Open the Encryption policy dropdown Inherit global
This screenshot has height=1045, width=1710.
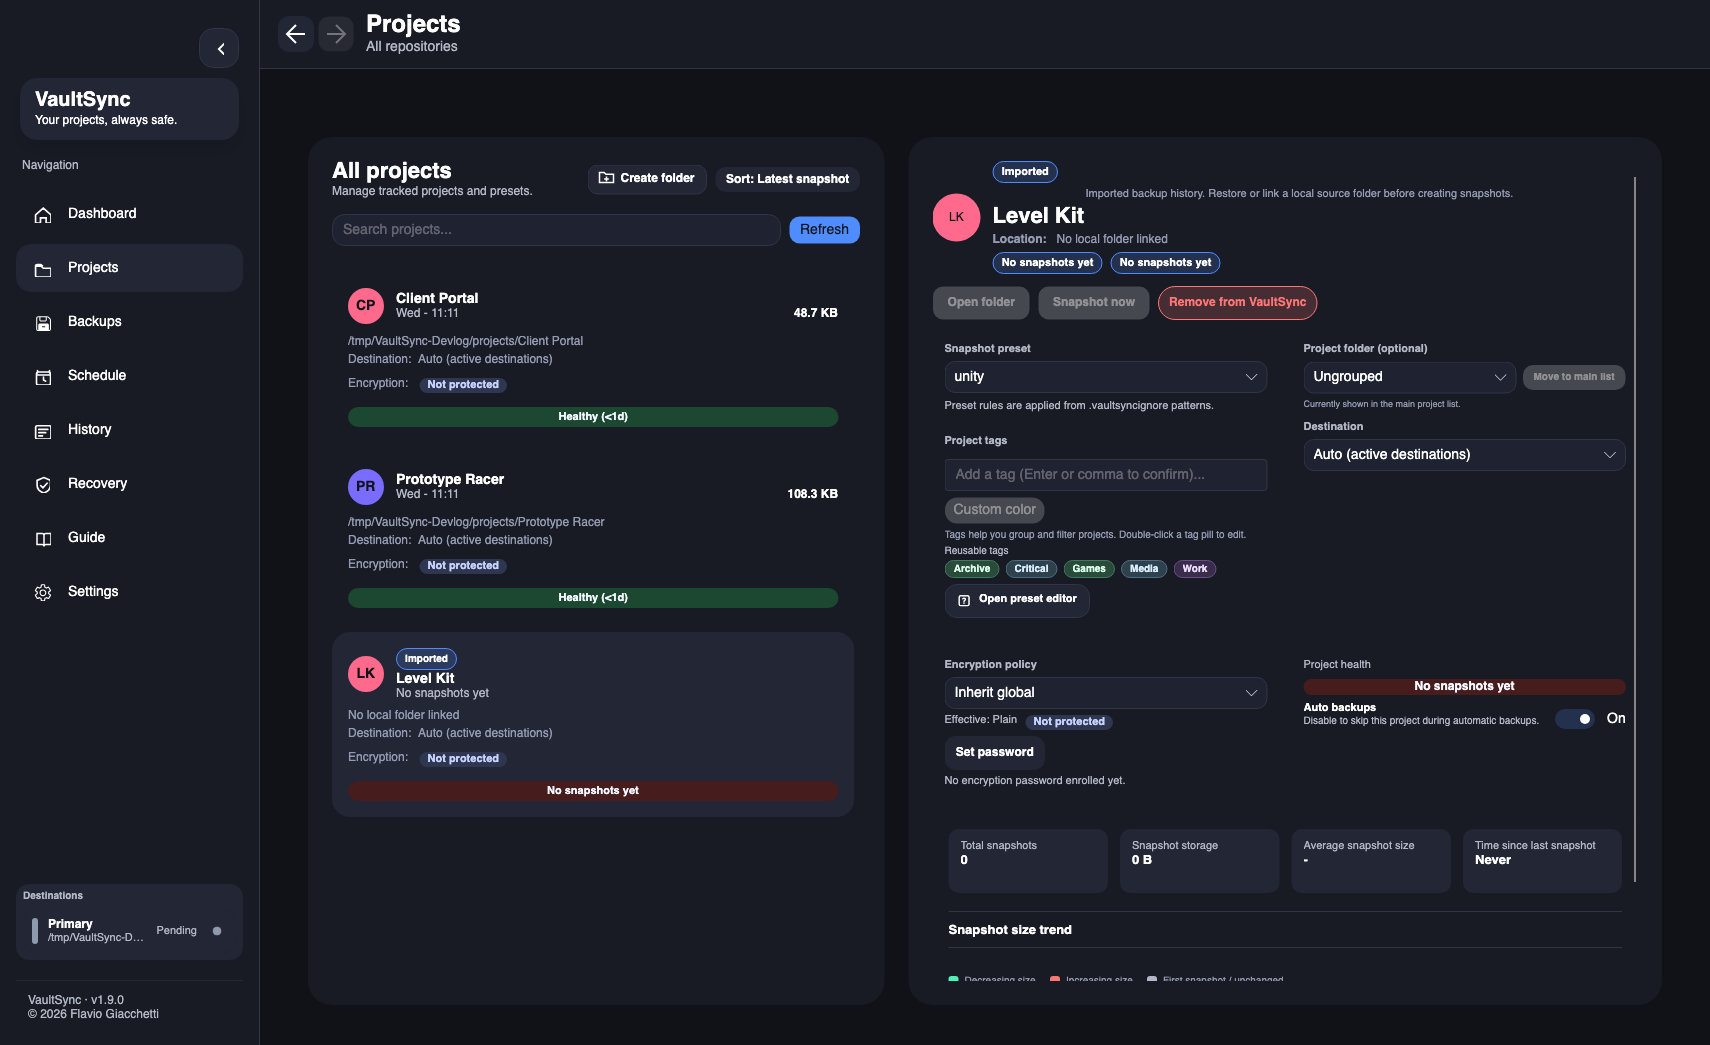pyautogui.click(x=1105, y=693)
